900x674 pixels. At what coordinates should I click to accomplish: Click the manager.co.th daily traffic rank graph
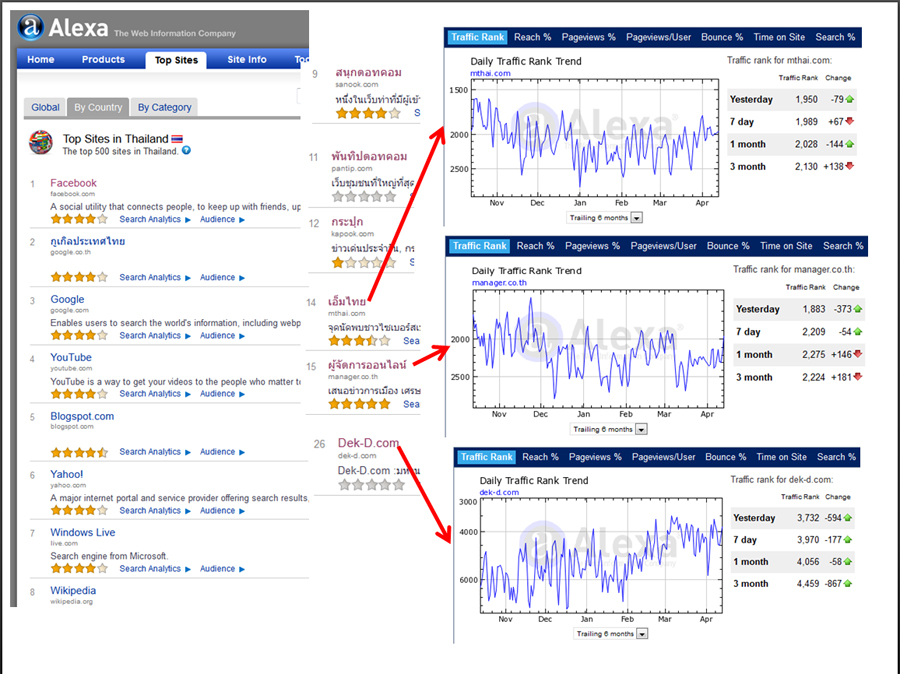(598, 348)
